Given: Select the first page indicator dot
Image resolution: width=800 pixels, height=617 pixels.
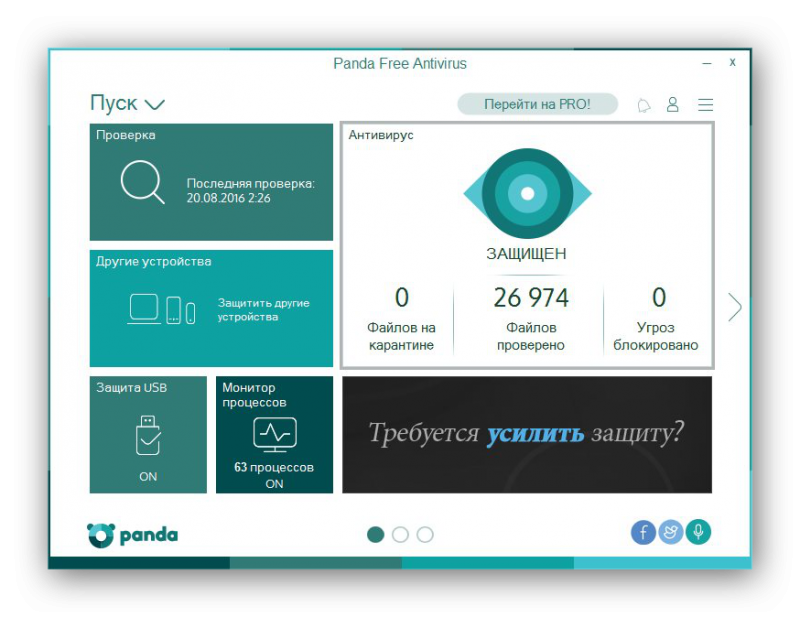Looking at the screenshot, I should click(376, 534).
